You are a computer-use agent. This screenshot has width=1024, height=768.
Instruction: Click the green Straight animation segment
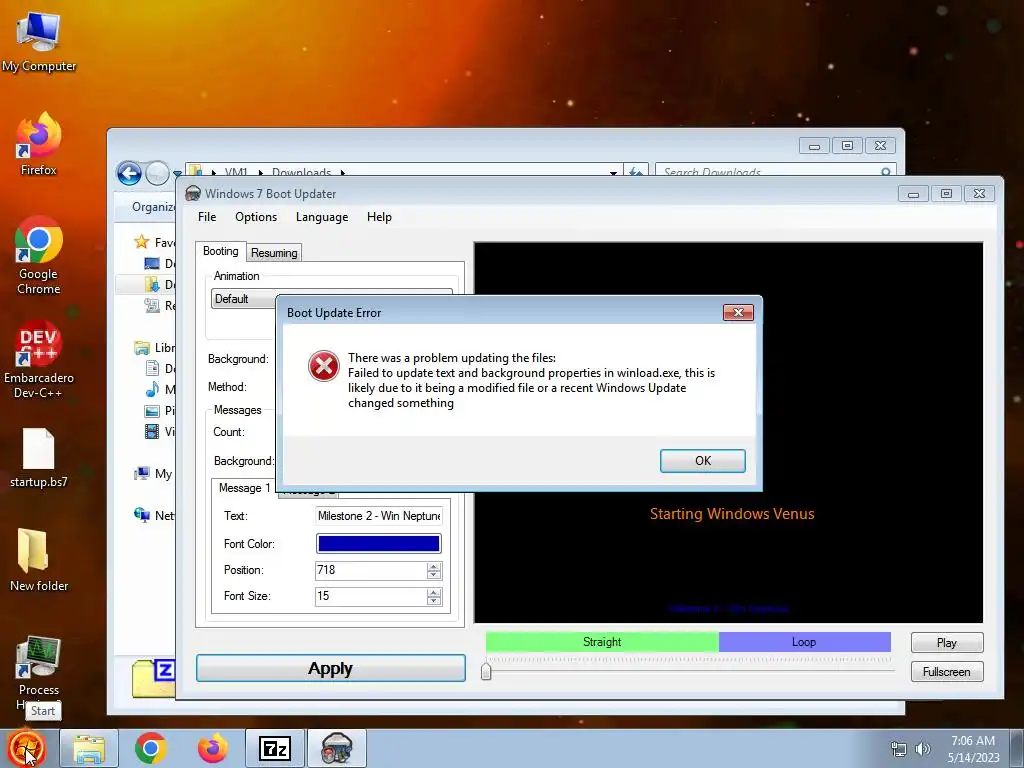click(x=602, y=642)
